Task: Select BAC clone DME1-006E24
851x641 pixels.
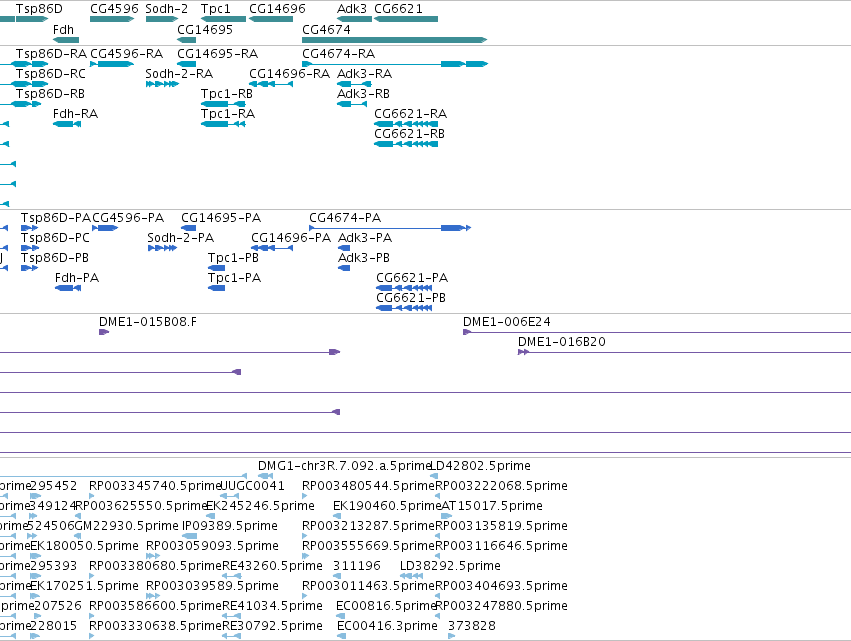Action: tap(507, 322)
